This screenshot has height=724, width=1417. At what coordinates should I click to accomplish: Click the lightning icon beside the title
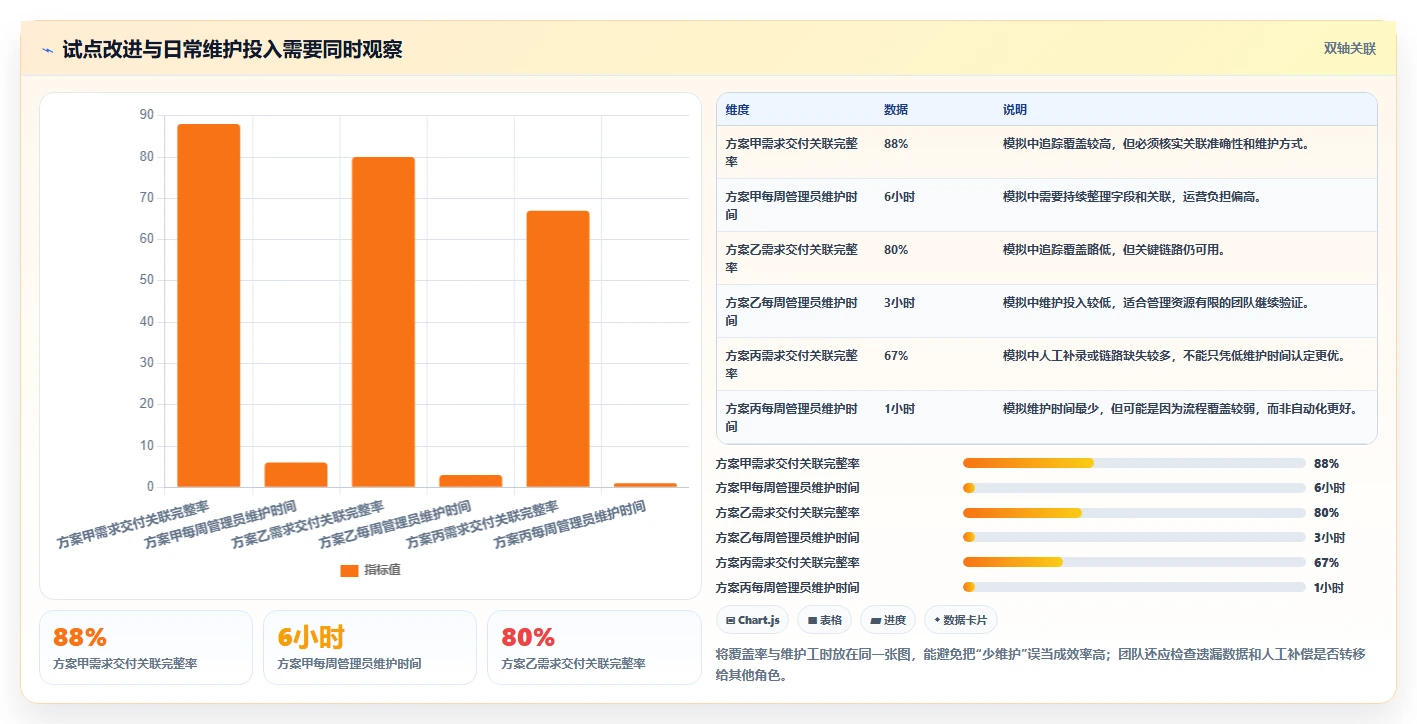[x=48, y=49]
